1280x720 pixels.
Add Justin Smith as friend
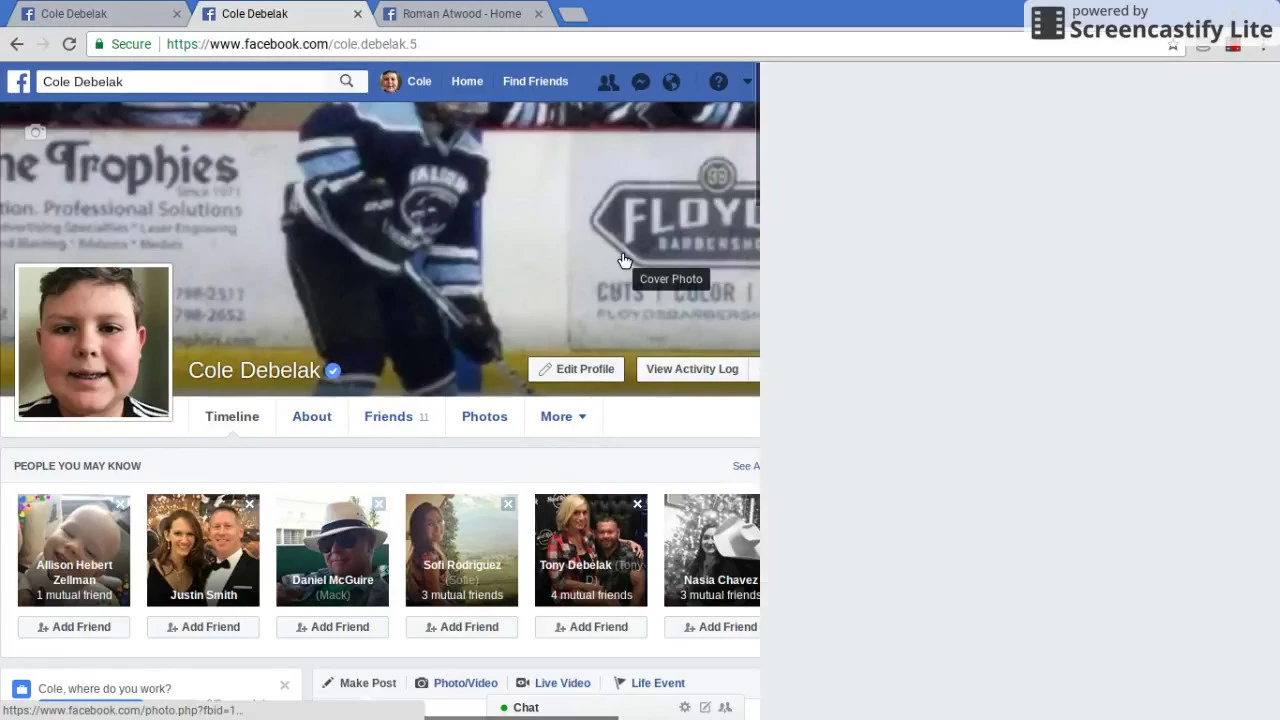pyautogui.click(x=203, y=627)
